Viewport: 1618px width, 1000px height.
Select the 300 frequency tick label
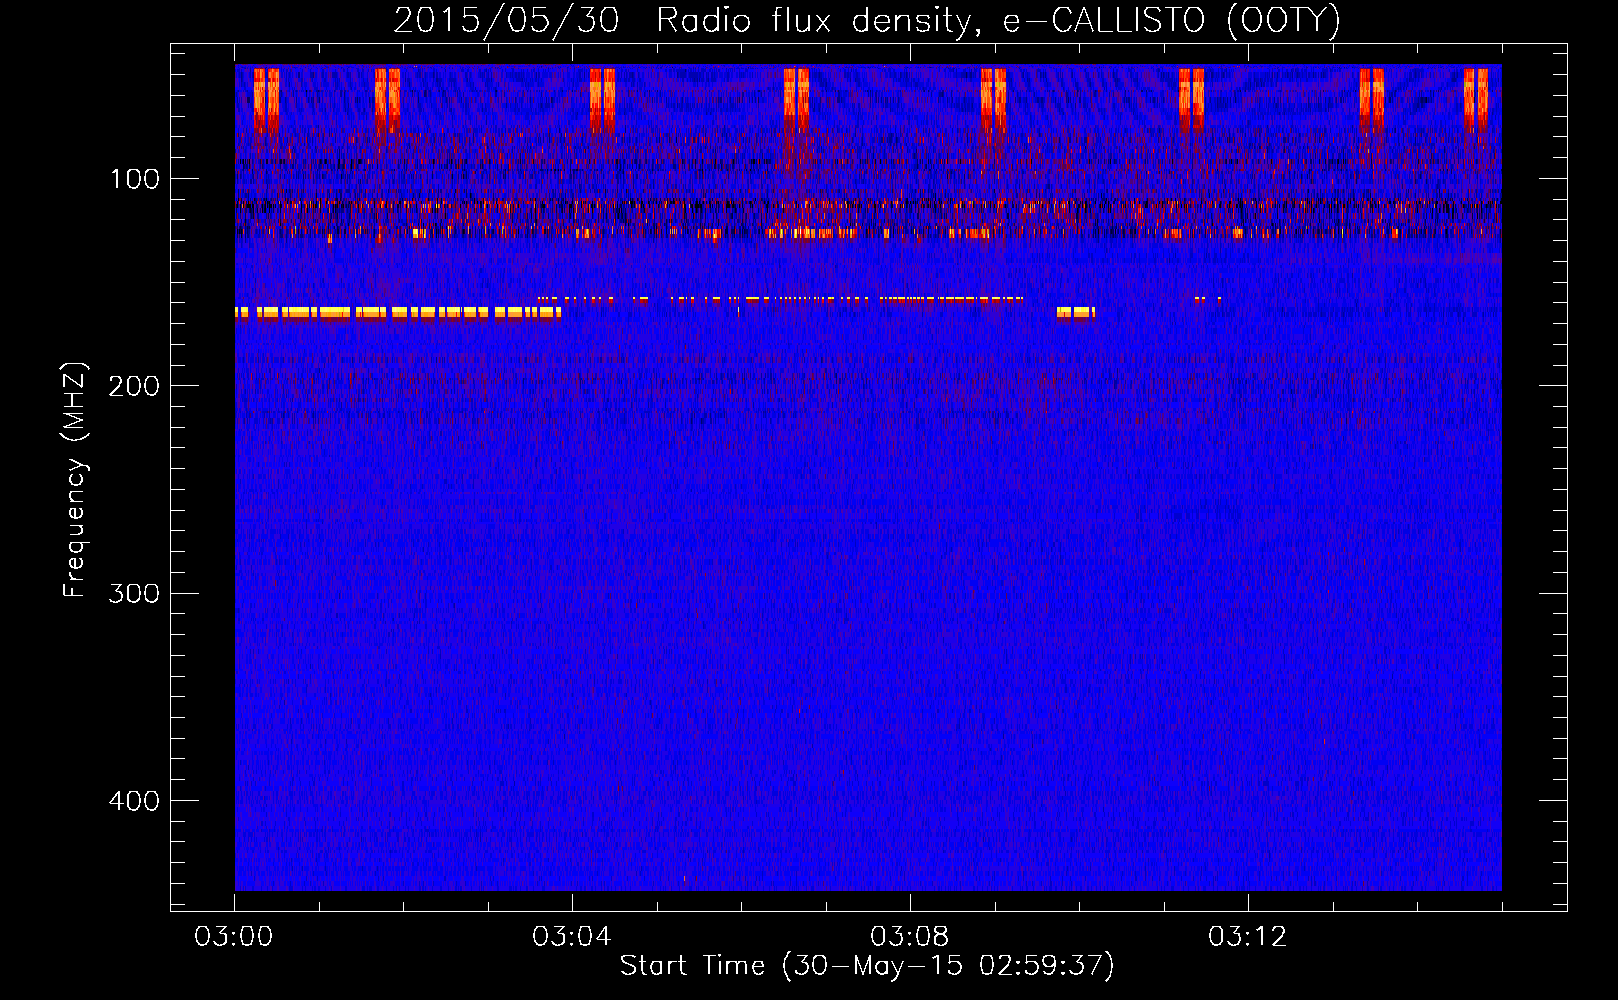(134, 594)
